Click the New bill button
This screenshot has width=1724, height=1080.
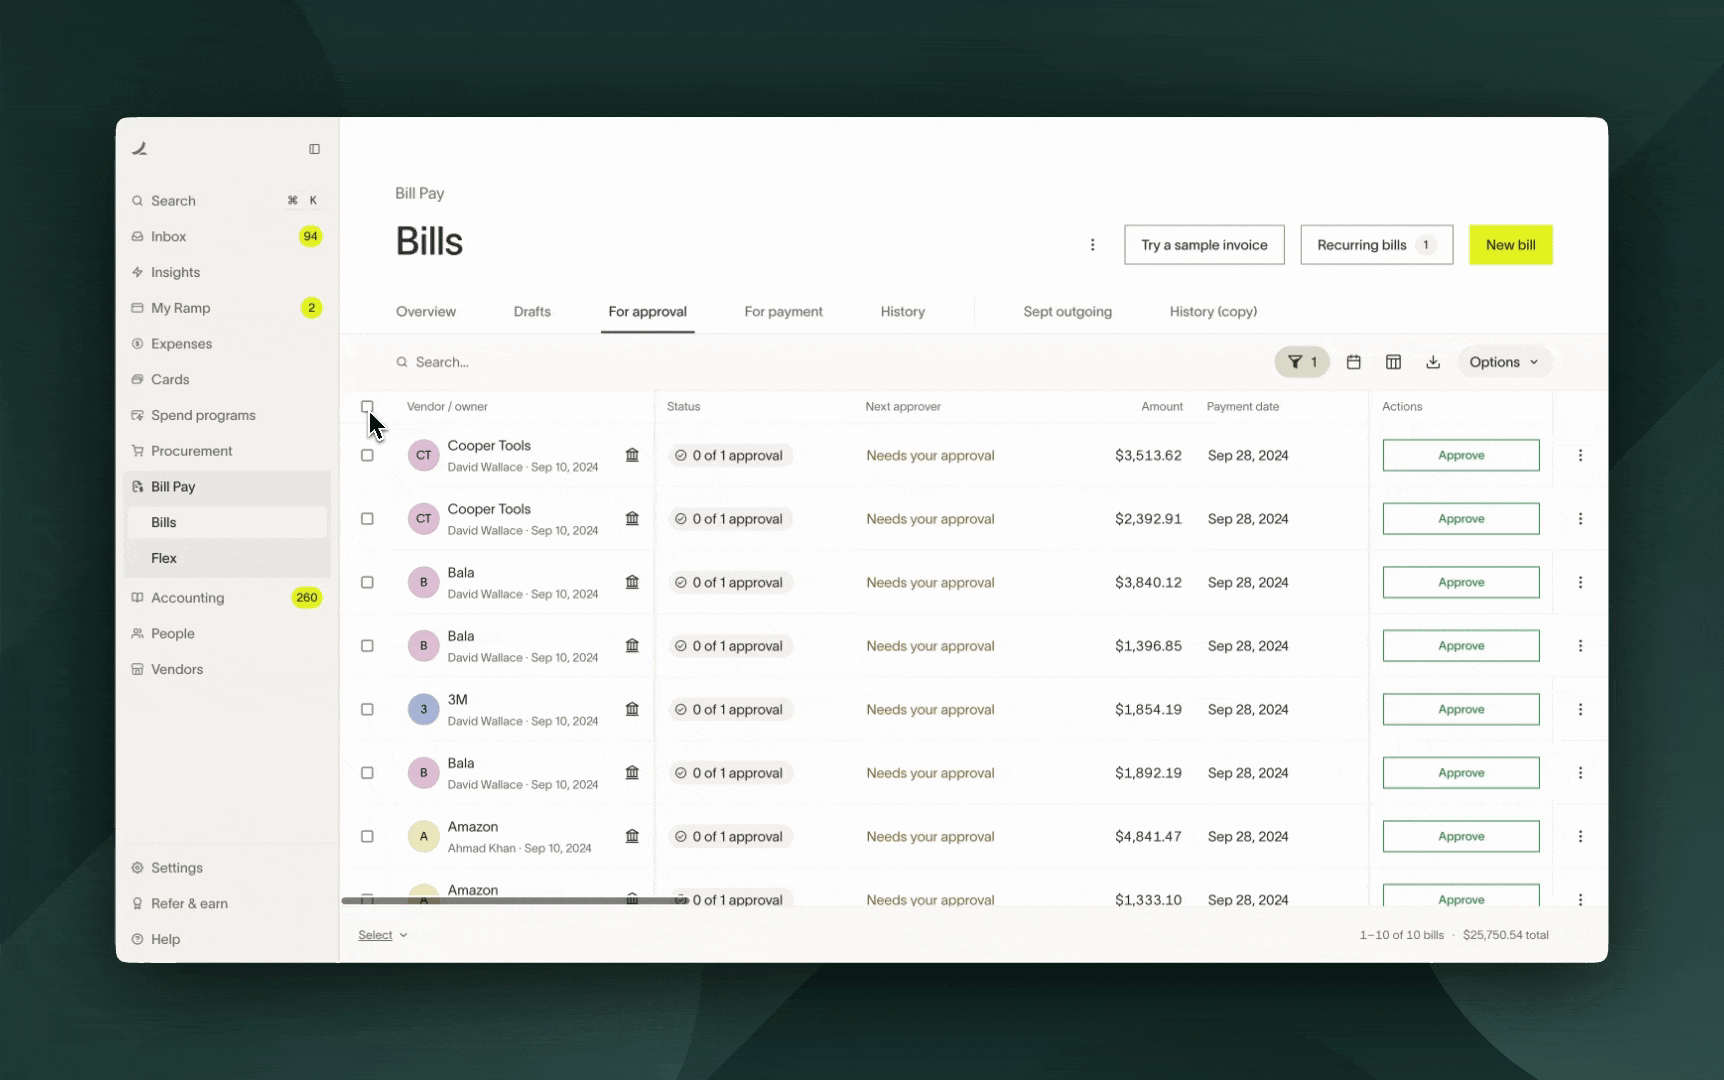[1510, 245]
